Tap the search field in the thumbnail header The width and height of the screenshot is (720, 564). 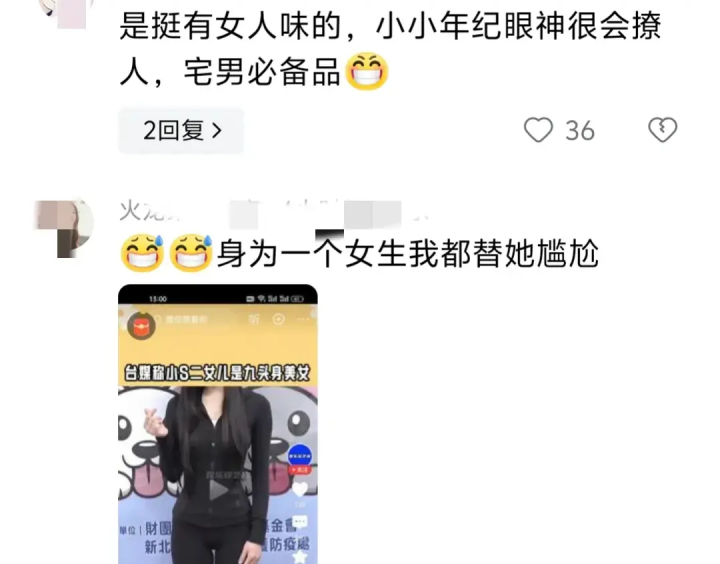[186, 319]
